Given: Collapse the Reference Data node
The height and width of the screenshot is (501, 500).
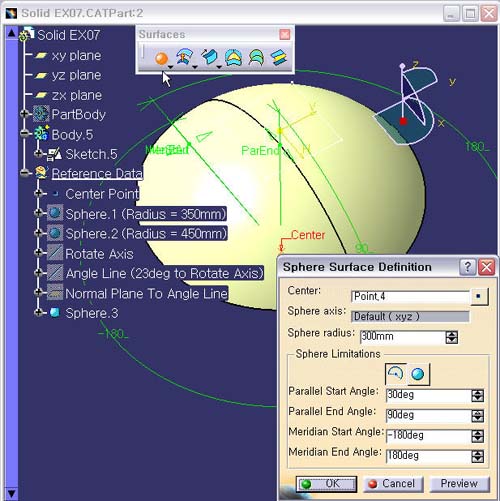Looking at the screenshot, I should 24,173.
